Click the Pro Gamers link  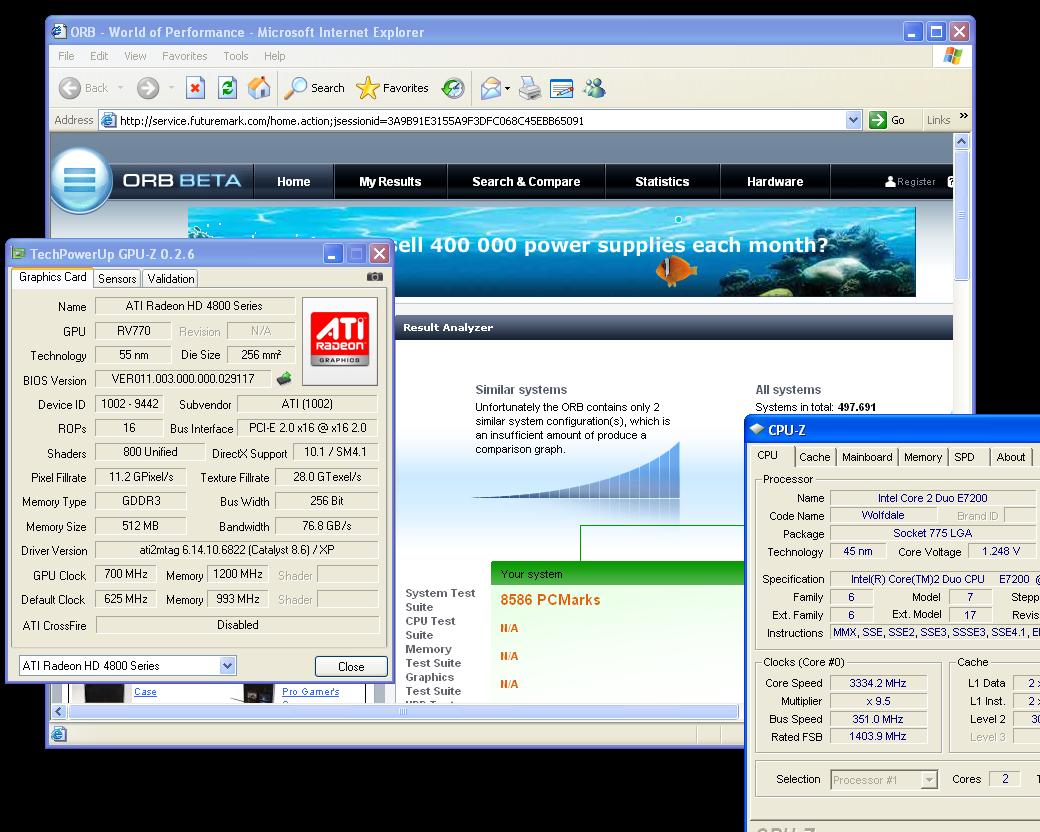click(x=310, y=691)
